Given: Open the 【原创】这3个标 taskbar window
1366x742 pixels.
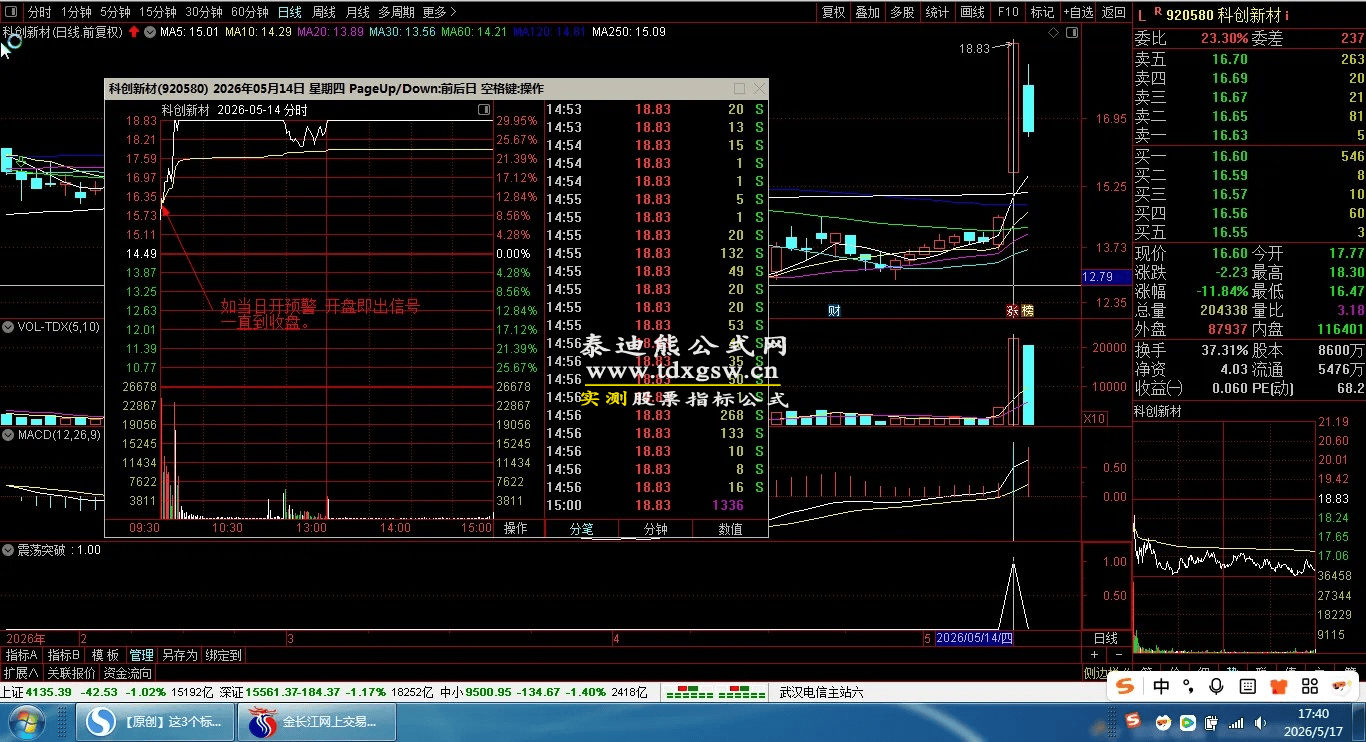Looking at the screenshot, I should pyautogui.click(x=155, y=721).
